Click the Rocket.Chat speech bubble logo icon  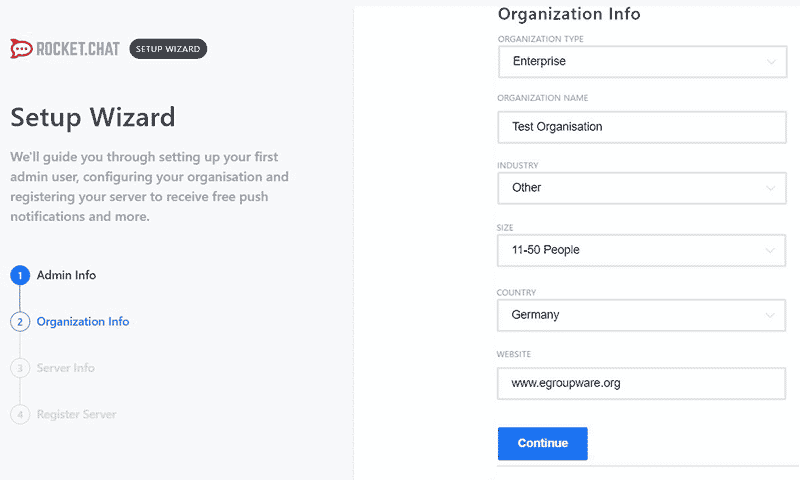21,48
